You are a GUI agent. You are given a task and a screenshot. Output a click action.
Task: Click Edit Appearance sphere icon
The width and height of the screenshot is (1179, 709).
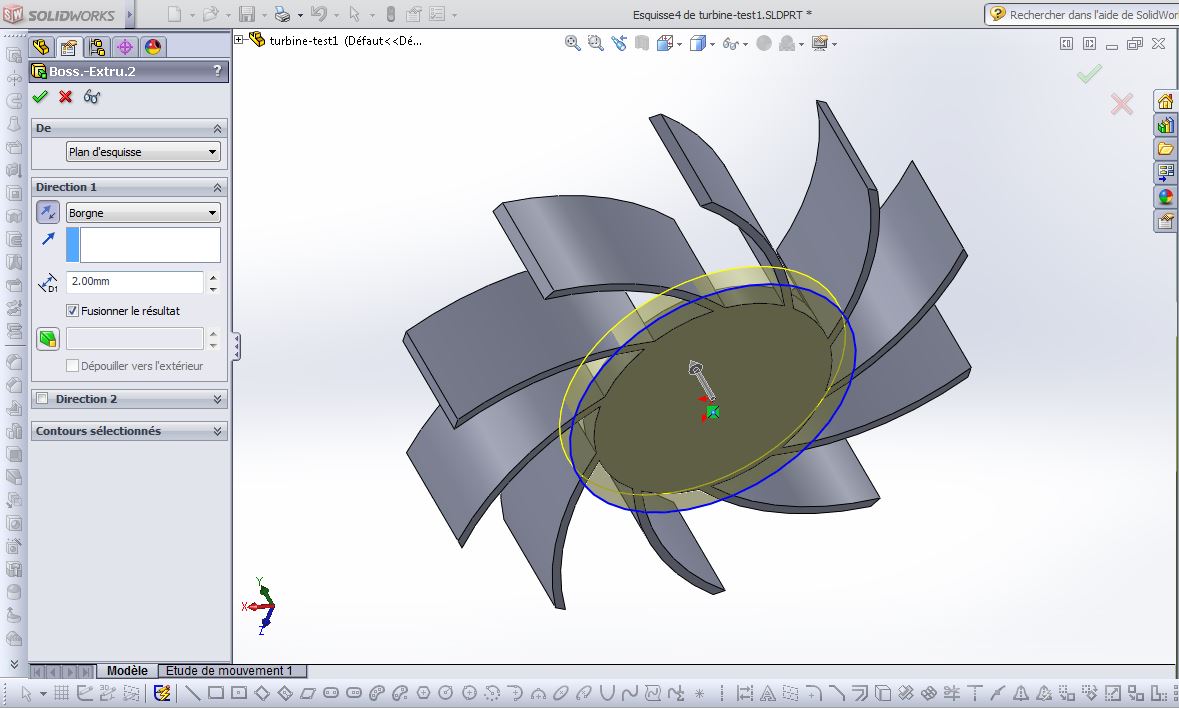coord(764,44)
